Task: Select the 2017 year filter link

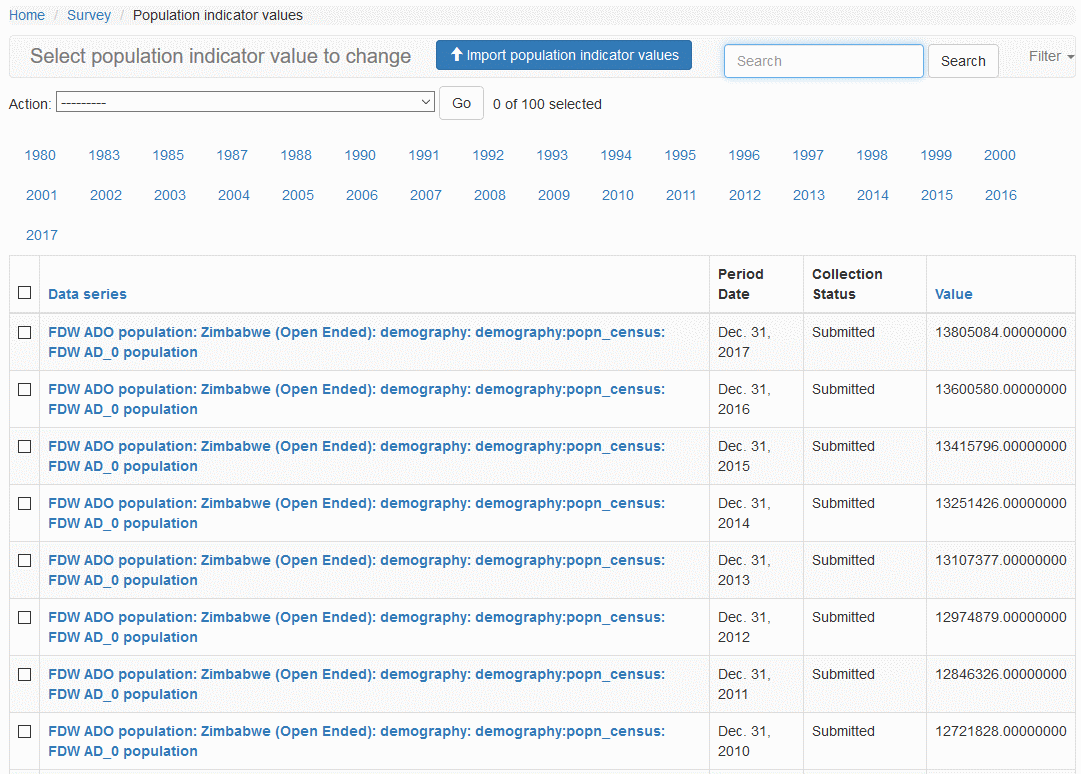Action: coord(42,235)
